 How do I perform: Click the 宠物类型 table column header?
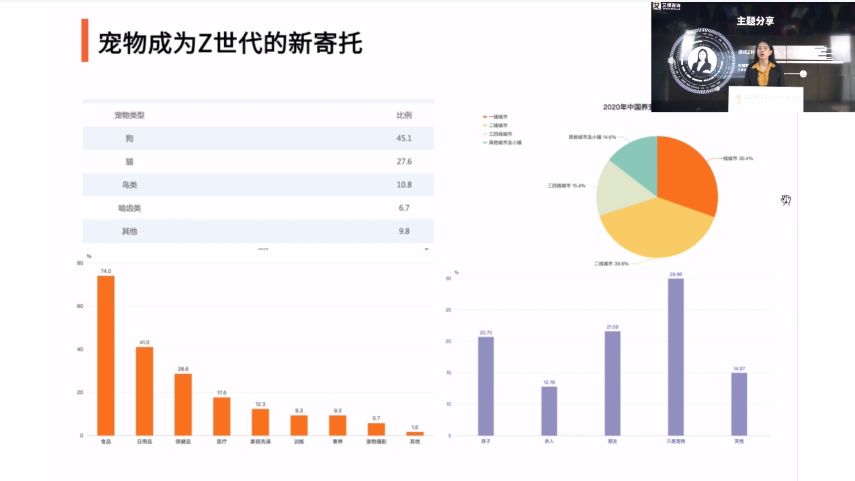click(130, 115)
